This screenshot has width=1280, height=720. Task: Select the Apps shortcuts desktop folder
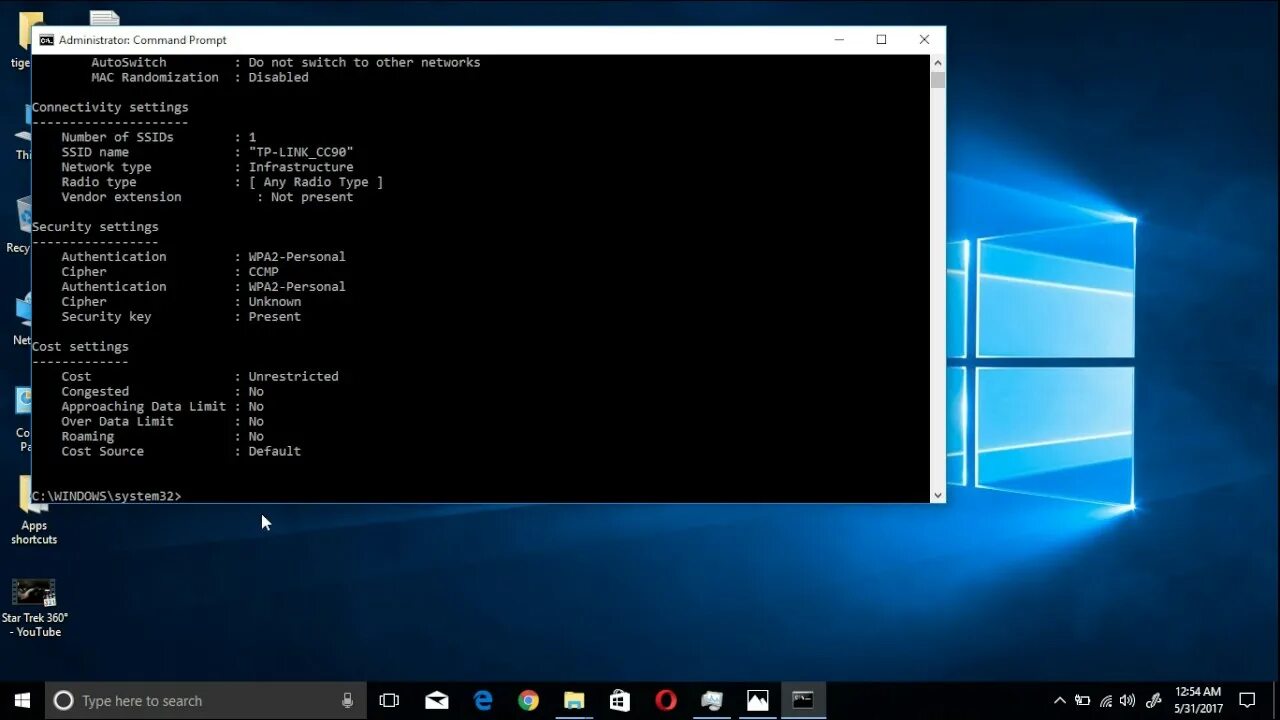[x=34, y=511]
